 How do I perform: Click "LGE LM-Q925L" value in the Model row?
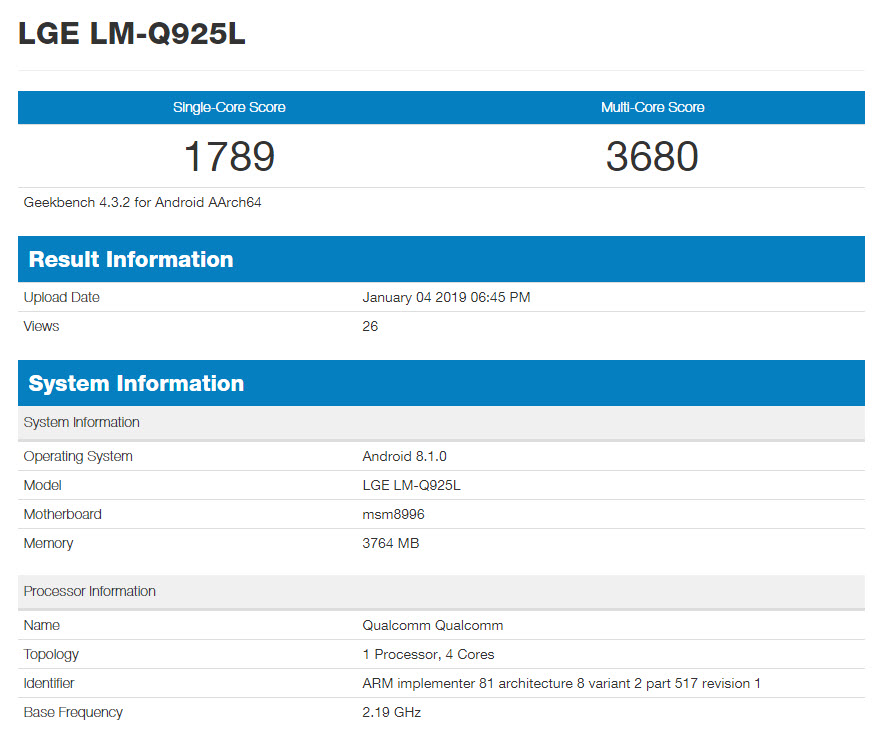411,485
